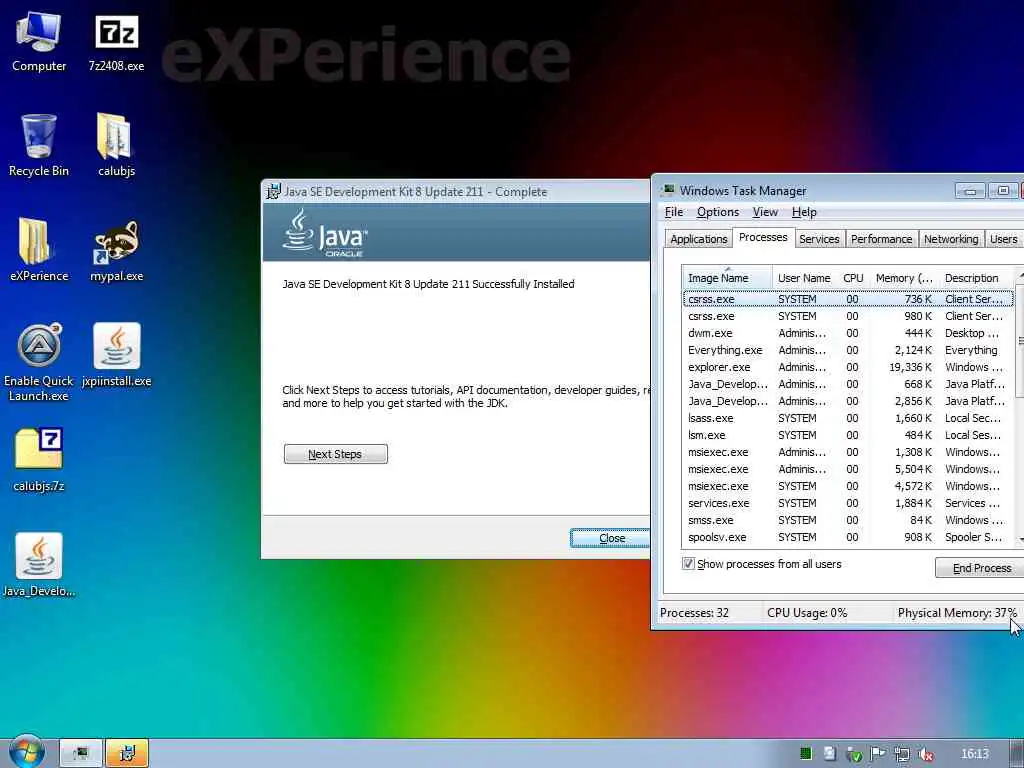
Task: Click the Action Center flag tray icon
Action: click(878, 754)
